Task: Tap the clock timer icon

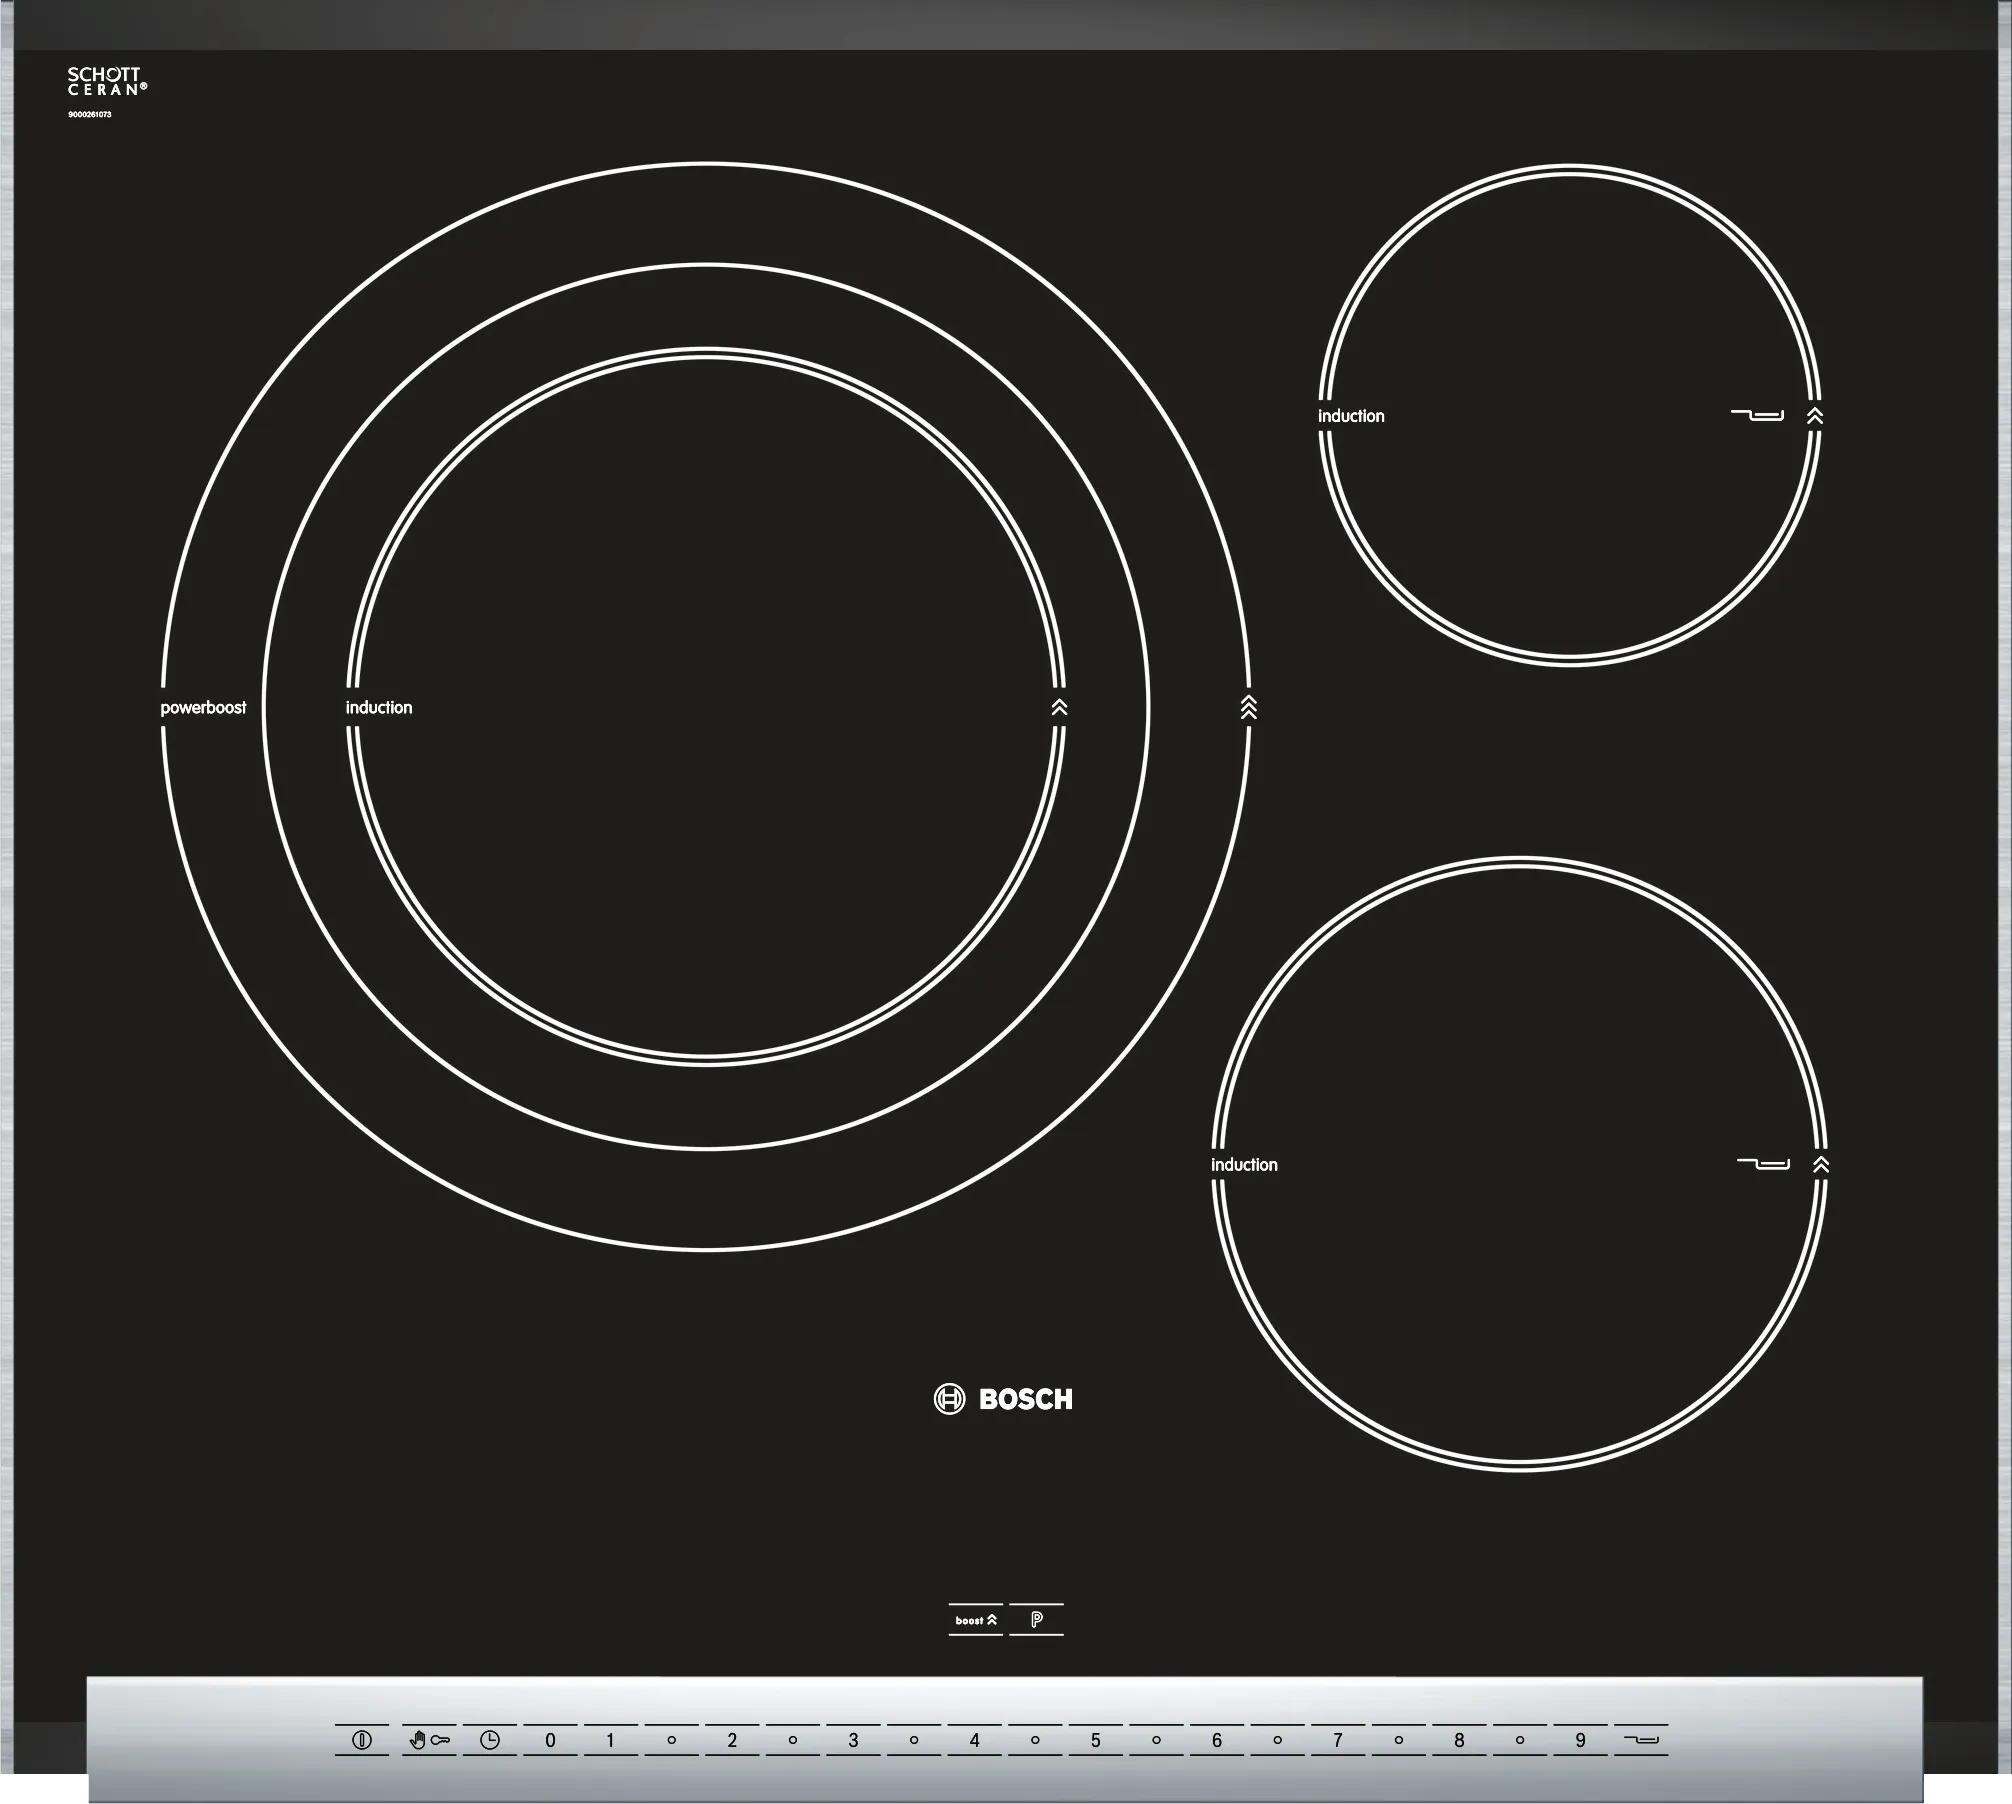Action: point(489,1740)
